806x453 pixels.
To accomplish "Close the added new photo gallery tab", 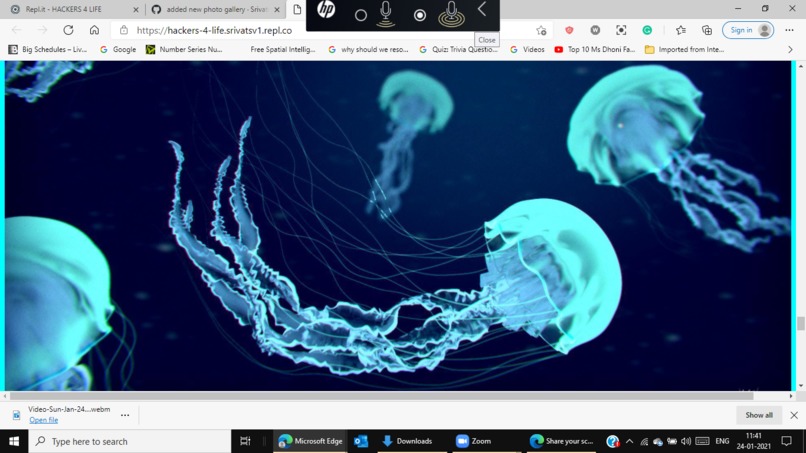I will pyautogui.click(x=277, y=9).
